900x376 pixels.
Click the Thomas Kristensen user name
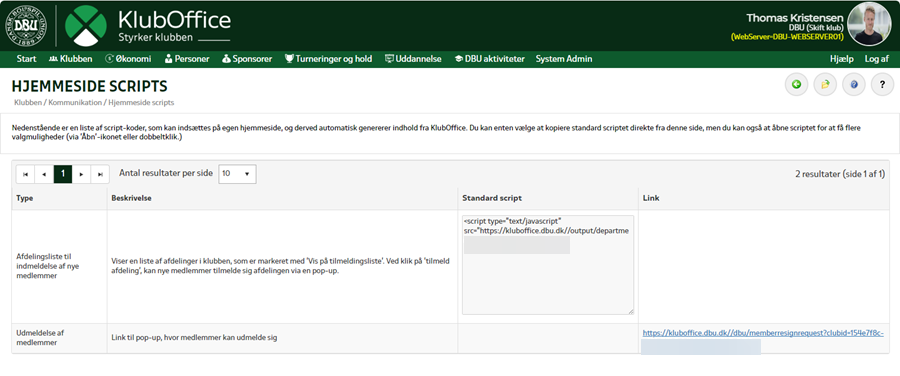[x=794, y=17]
